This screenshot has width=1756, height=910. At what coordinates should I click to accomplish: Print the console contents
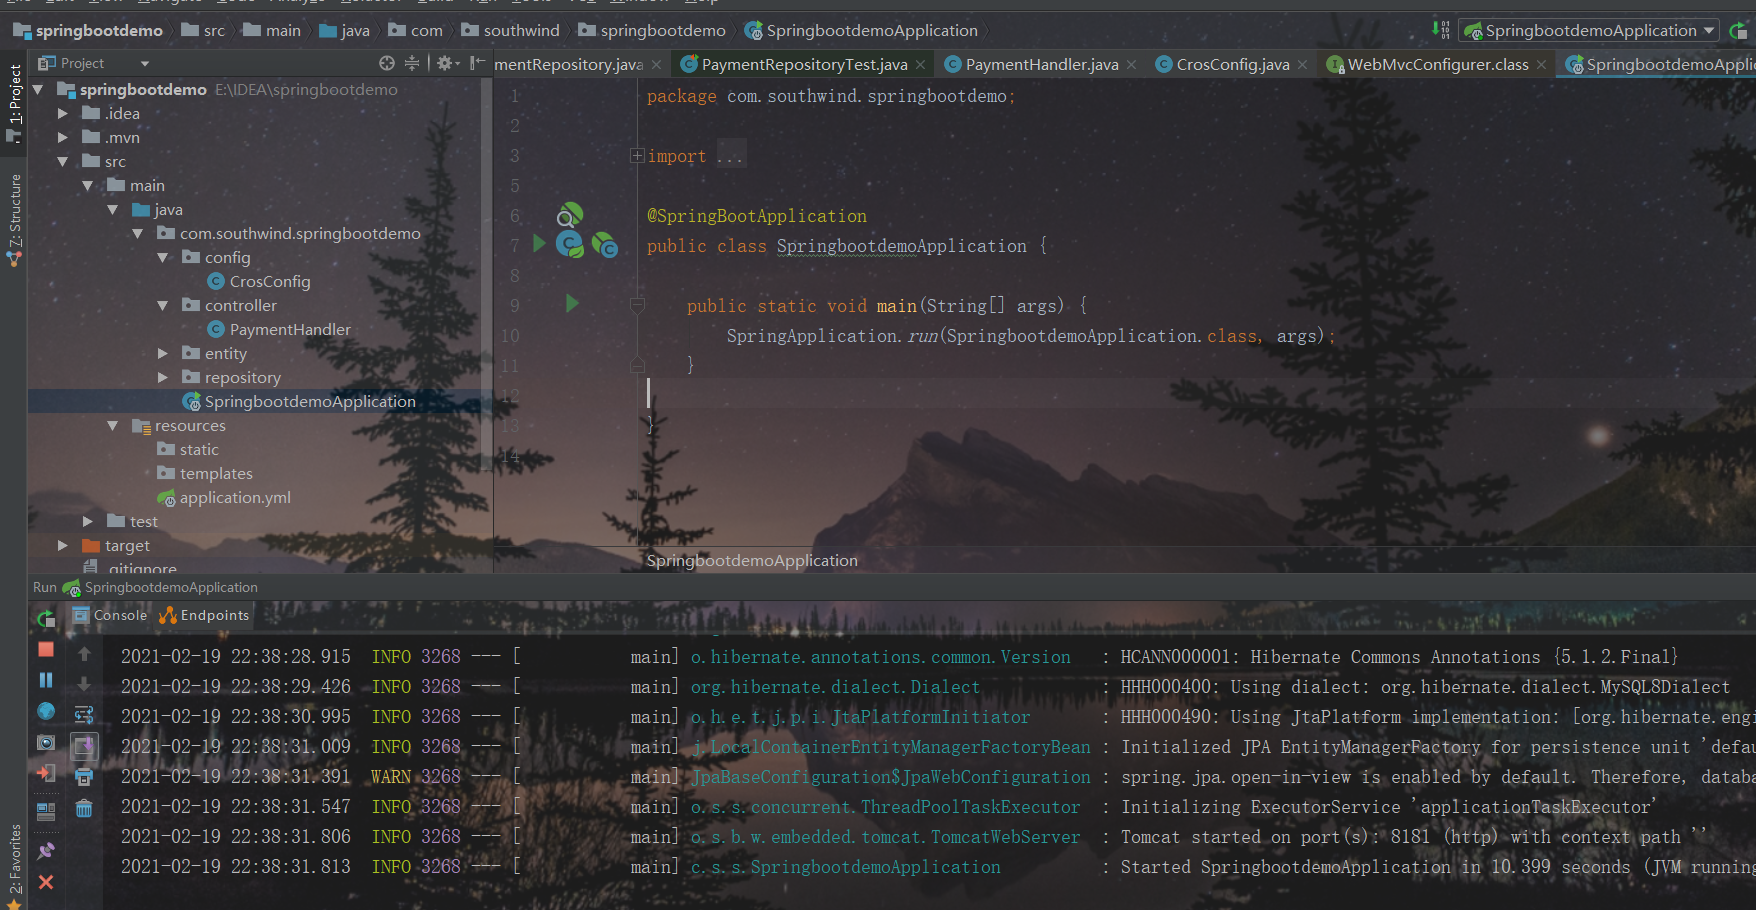pyautogui.click(x=84, y=775)
